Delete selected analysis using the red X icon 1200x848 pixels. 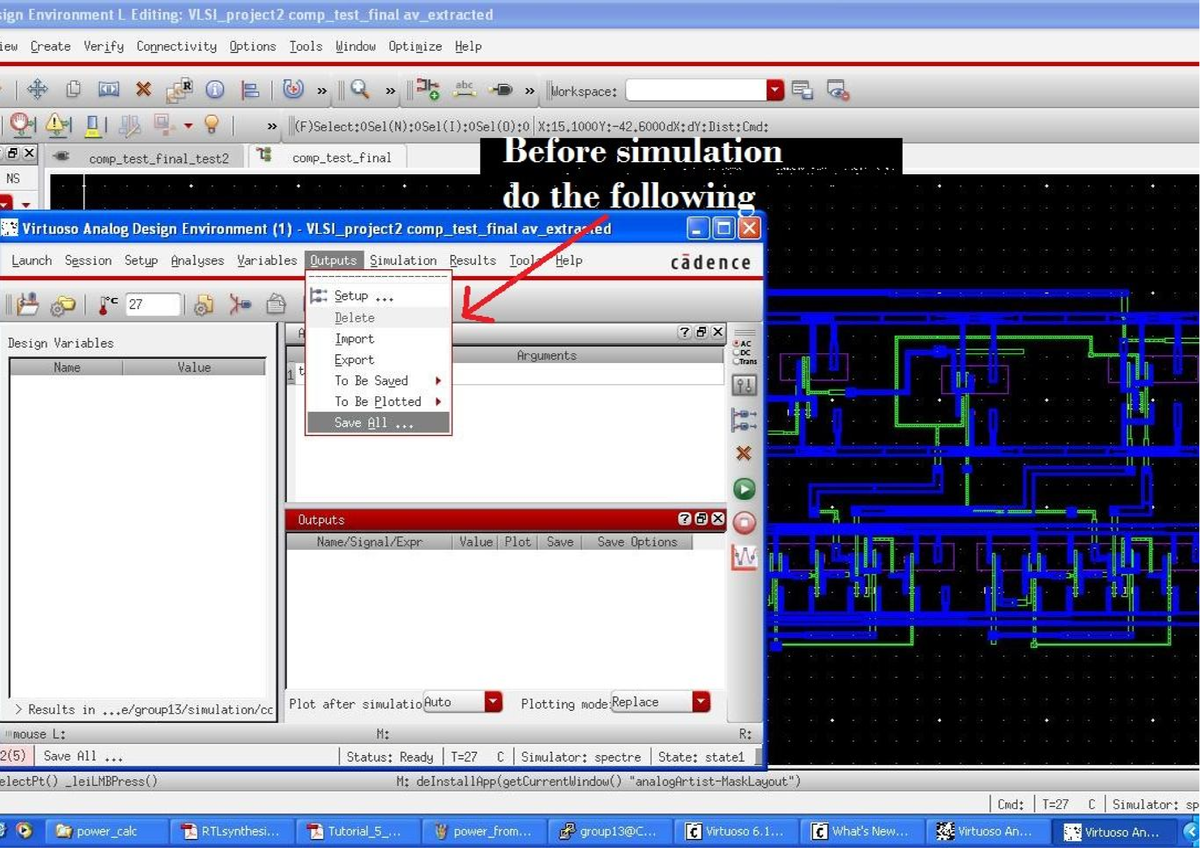tap(744, 453)
